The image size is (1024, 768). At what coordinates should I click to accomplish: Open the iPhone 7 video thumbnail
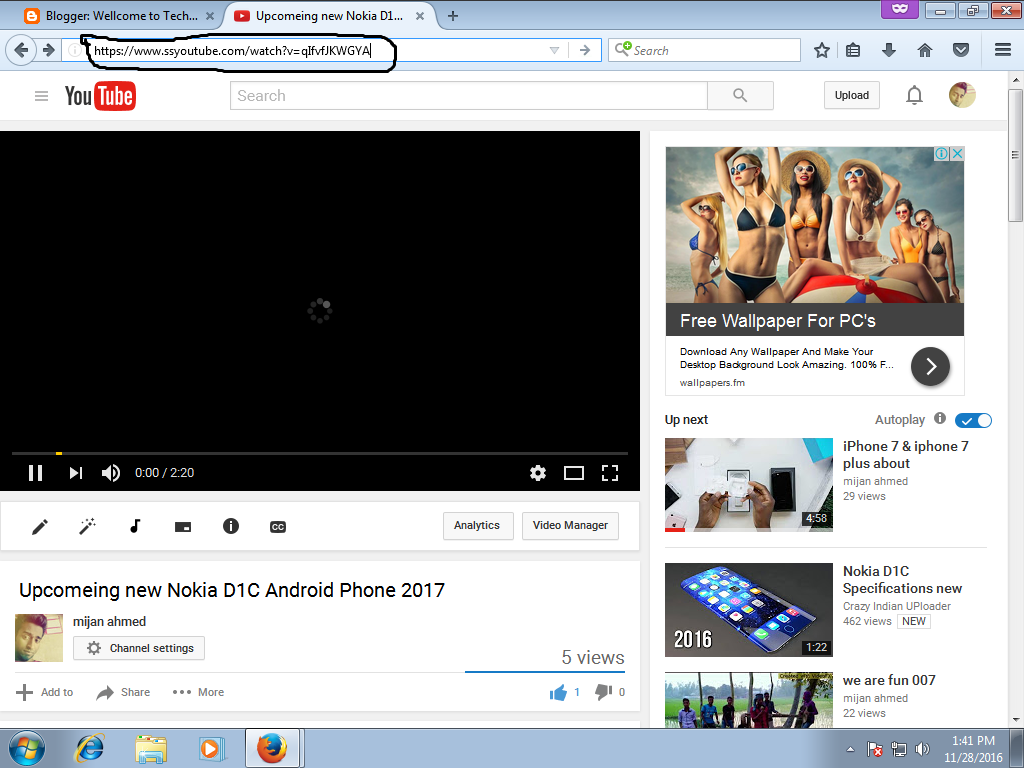748,485
